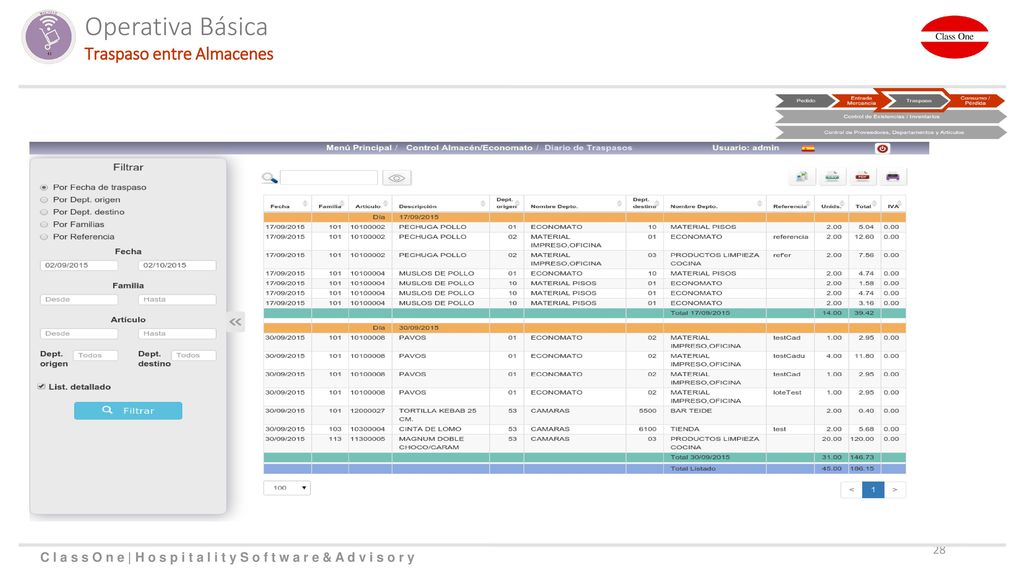The height and width of the screenshot is (576, 1024).
Task: Click the first export icon in the toolbar
Action: (x=801, y=176)
